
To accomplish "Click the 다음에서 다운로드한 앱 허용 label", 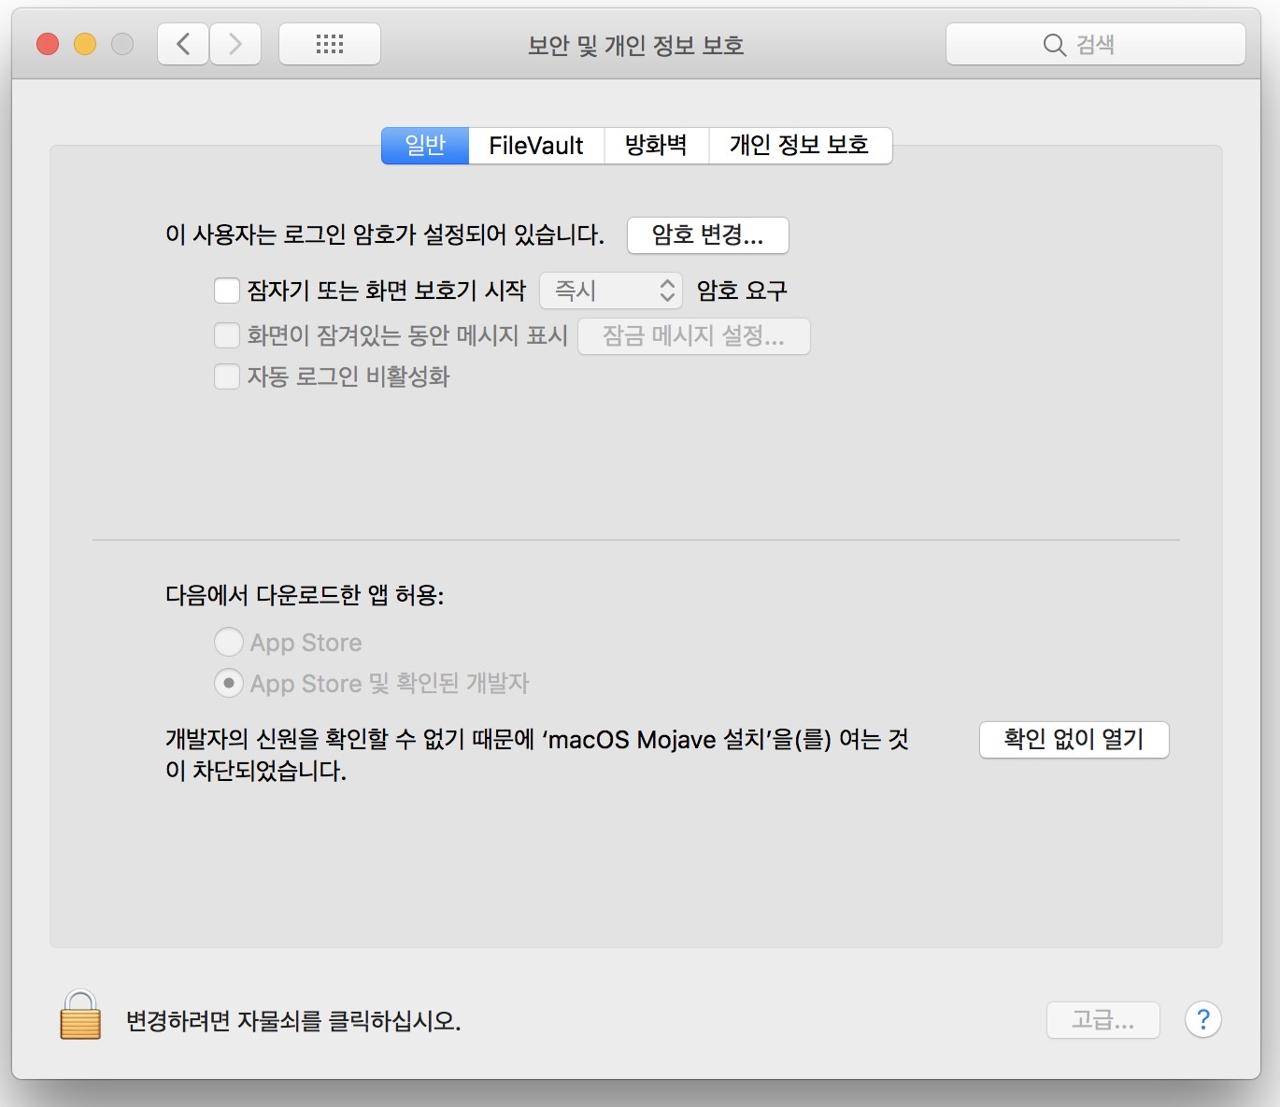I will (x=304, y=595).
